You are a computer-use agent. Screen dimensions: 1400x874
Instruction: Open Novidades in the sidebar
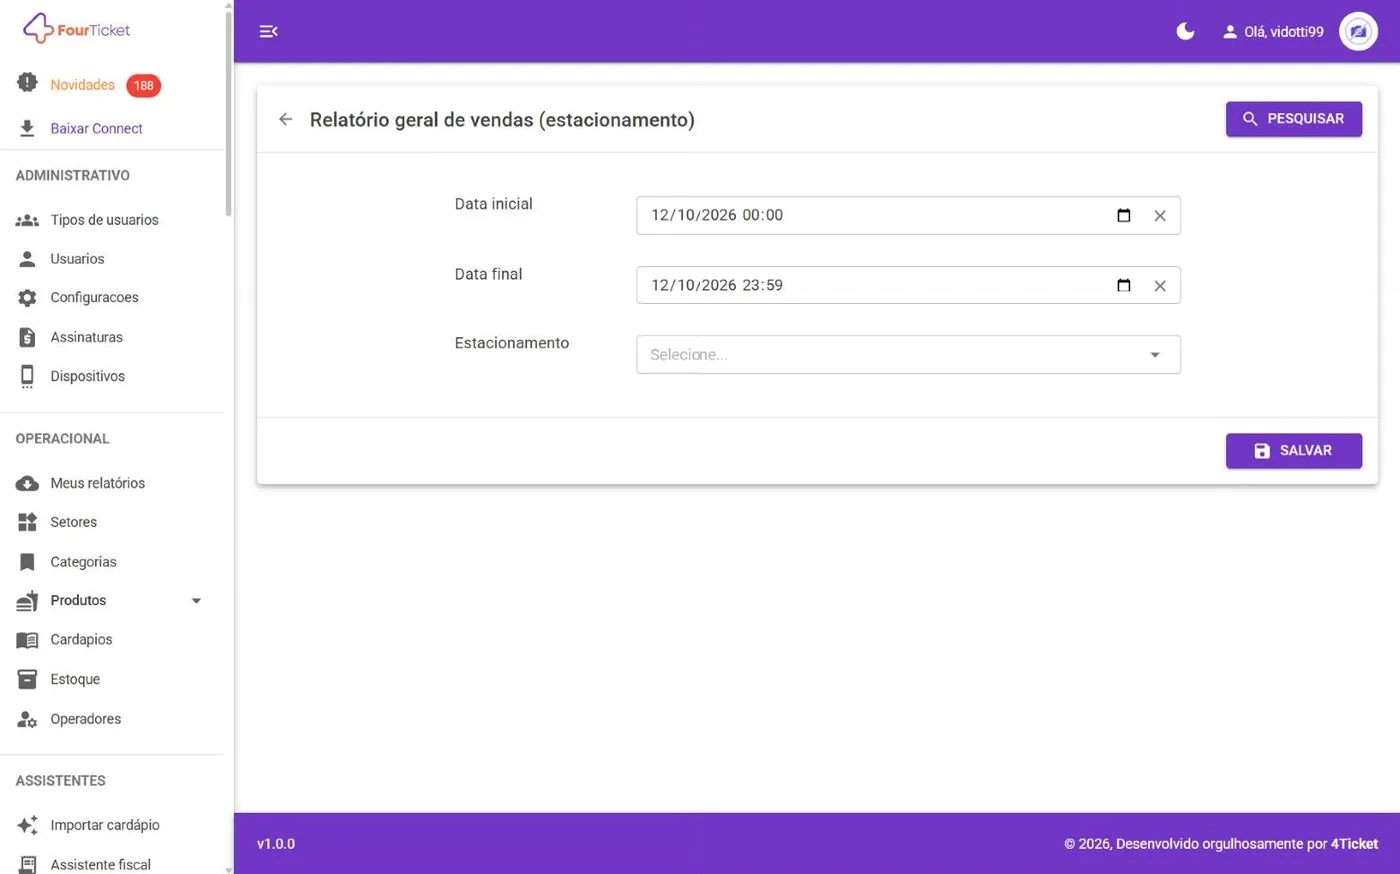point(82,85)
